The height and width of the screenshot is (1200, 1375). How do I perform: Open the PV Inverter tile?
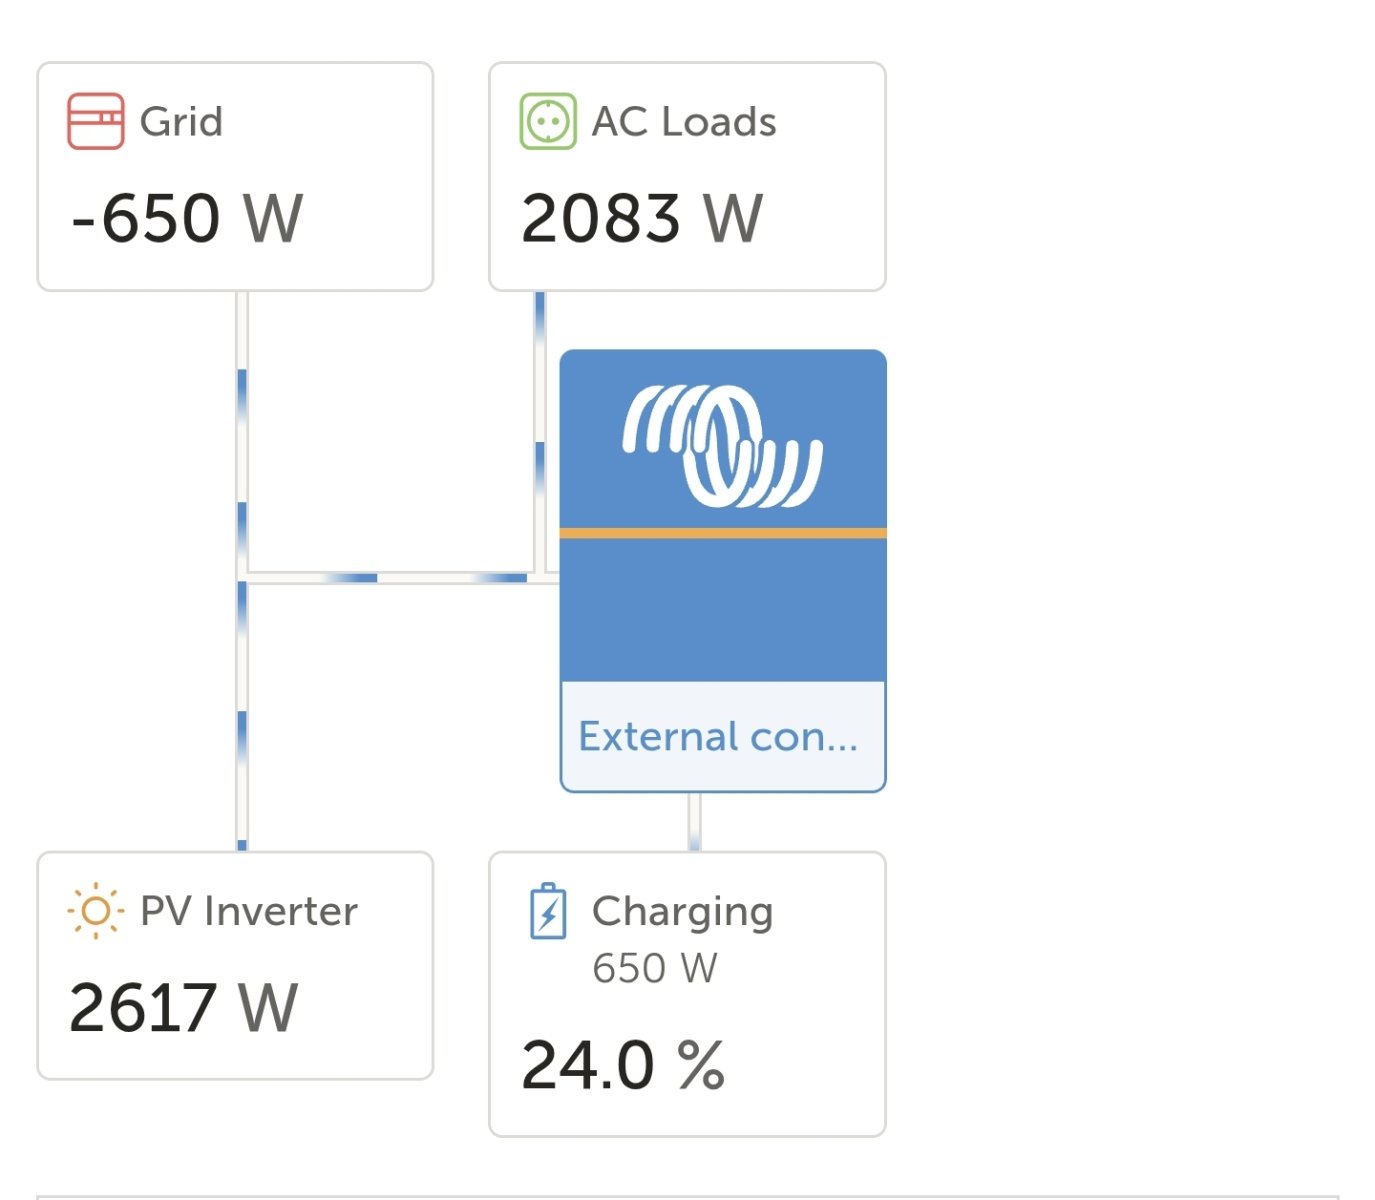pyautogui.click(x=235, y=966)
